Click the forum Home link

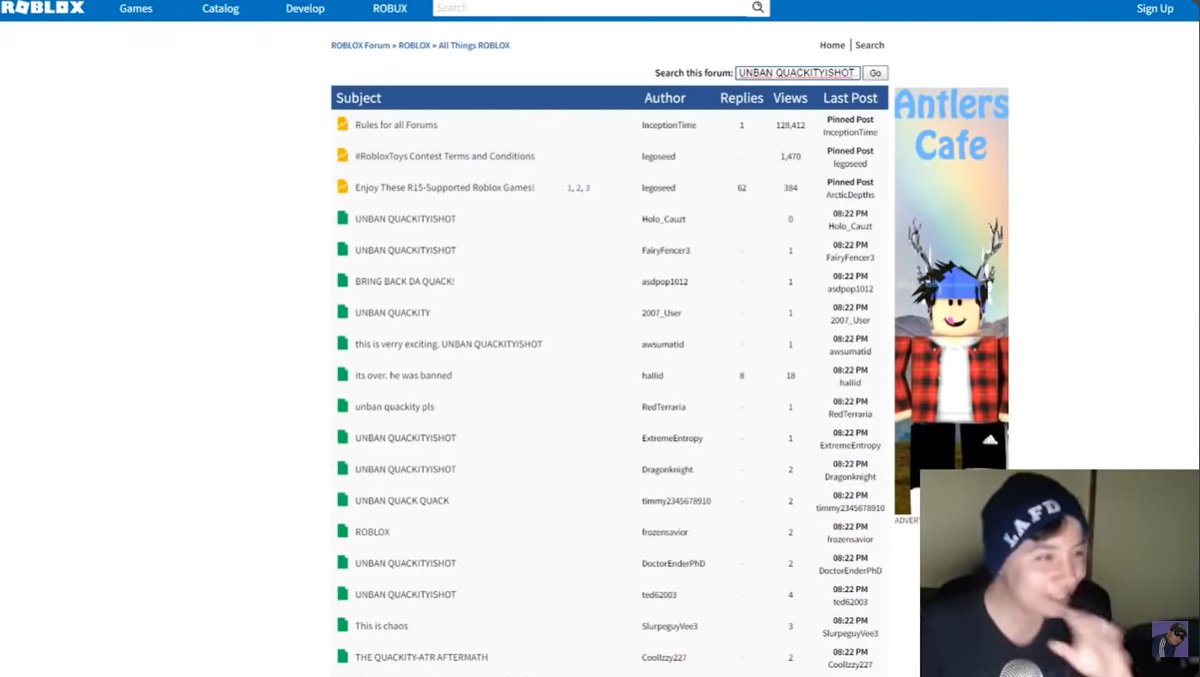[x=832, y=45]
